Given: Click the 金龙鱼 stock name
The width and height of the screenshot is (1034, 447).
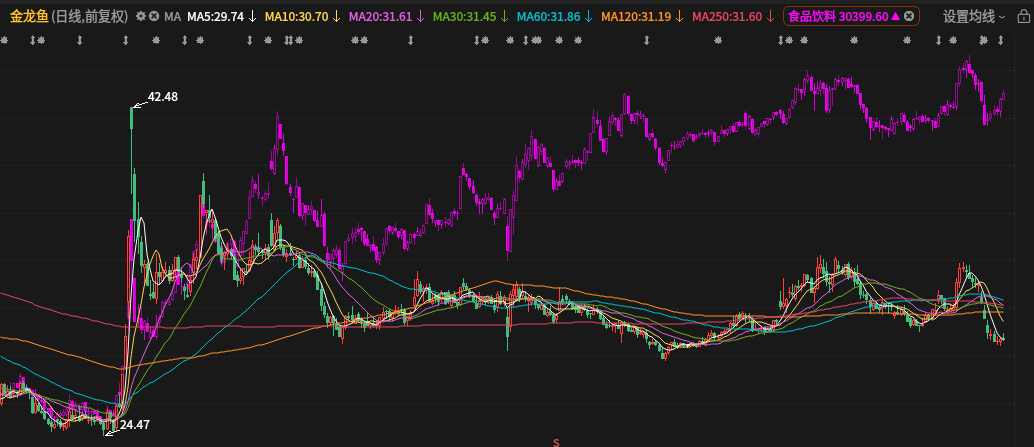Looking at the screenshot, I should click(x=29, y=16).
